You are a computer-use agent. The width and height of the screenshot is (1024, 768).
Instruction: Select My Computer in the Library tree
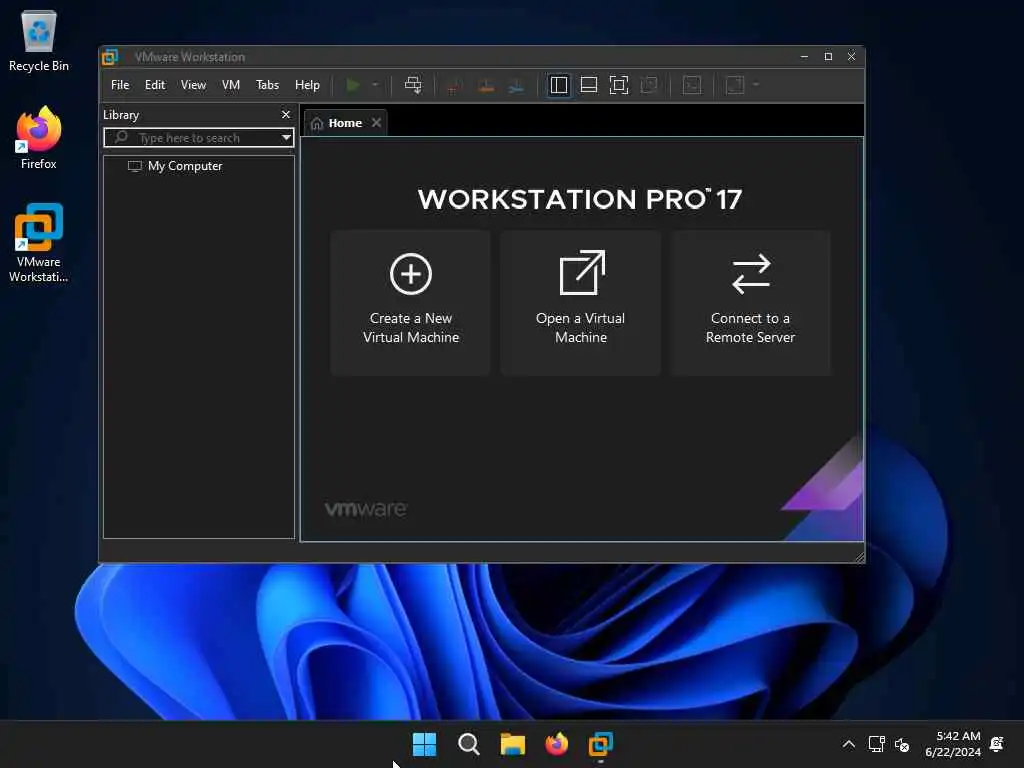click(x=175, y=166)
